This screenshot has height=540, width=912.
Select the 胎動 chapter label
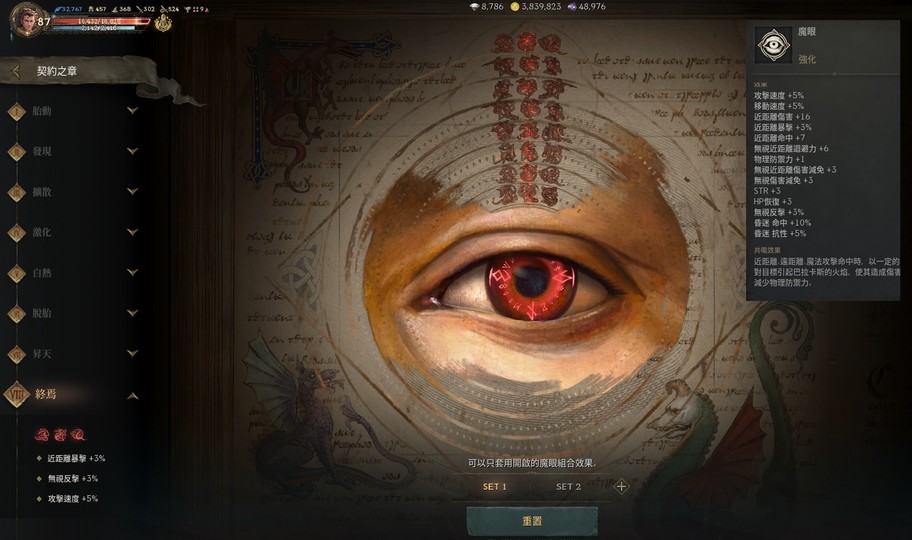point(42,111)
